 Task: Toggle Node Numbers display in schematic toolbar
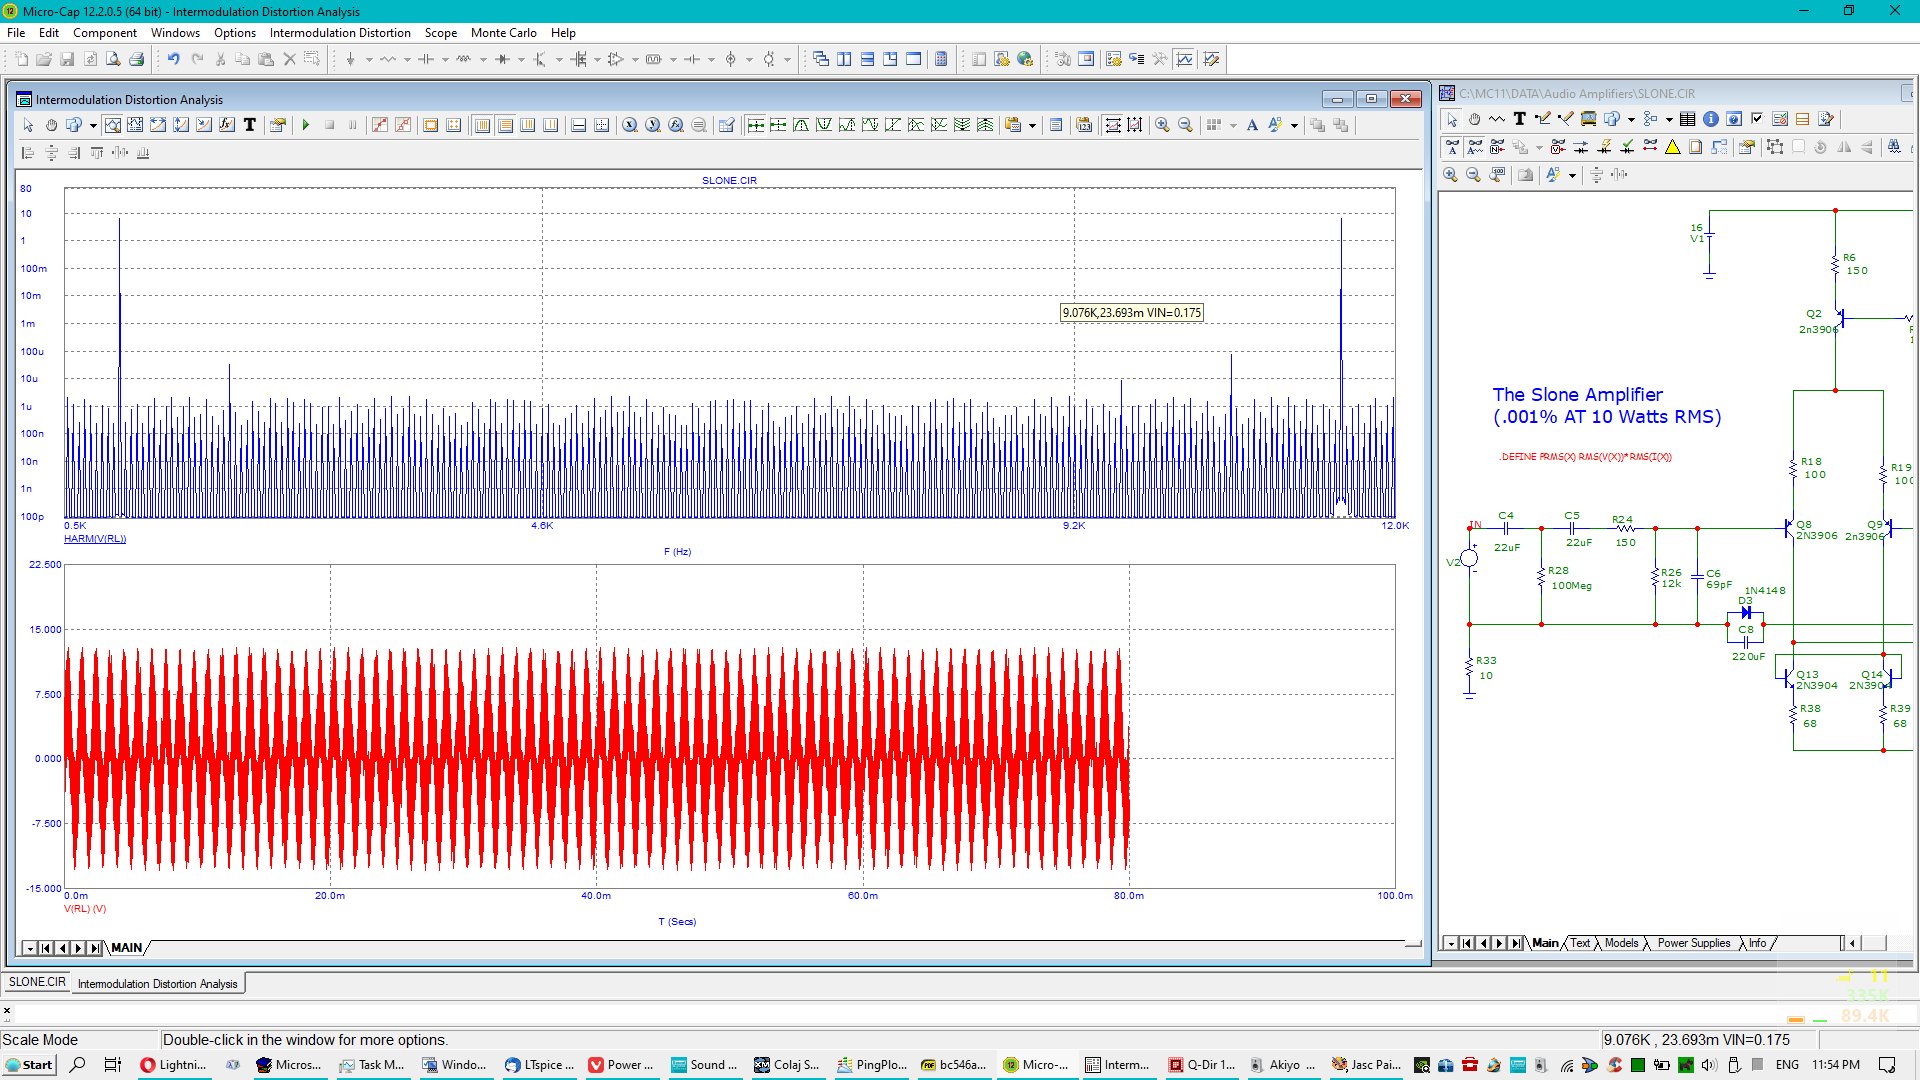(1498, 147)
